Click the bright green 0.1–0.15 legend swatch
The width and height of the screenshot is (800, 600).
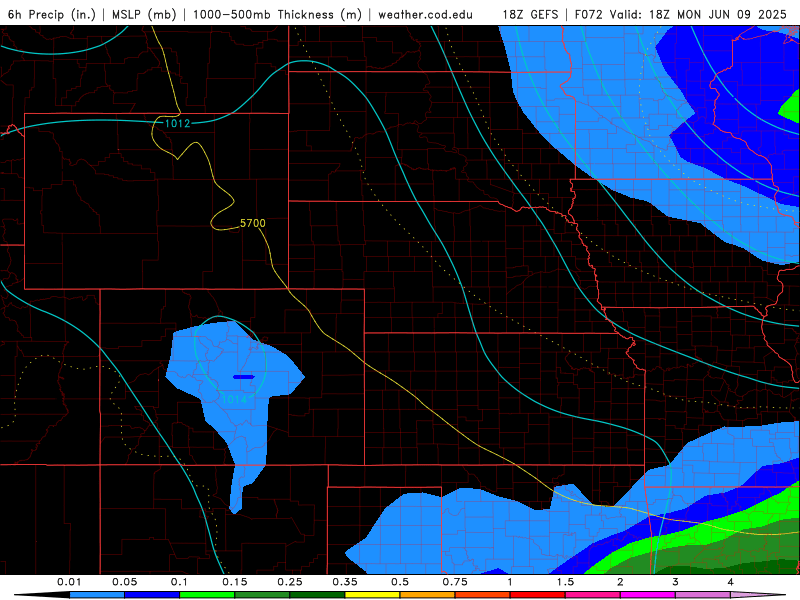[207, 595]
